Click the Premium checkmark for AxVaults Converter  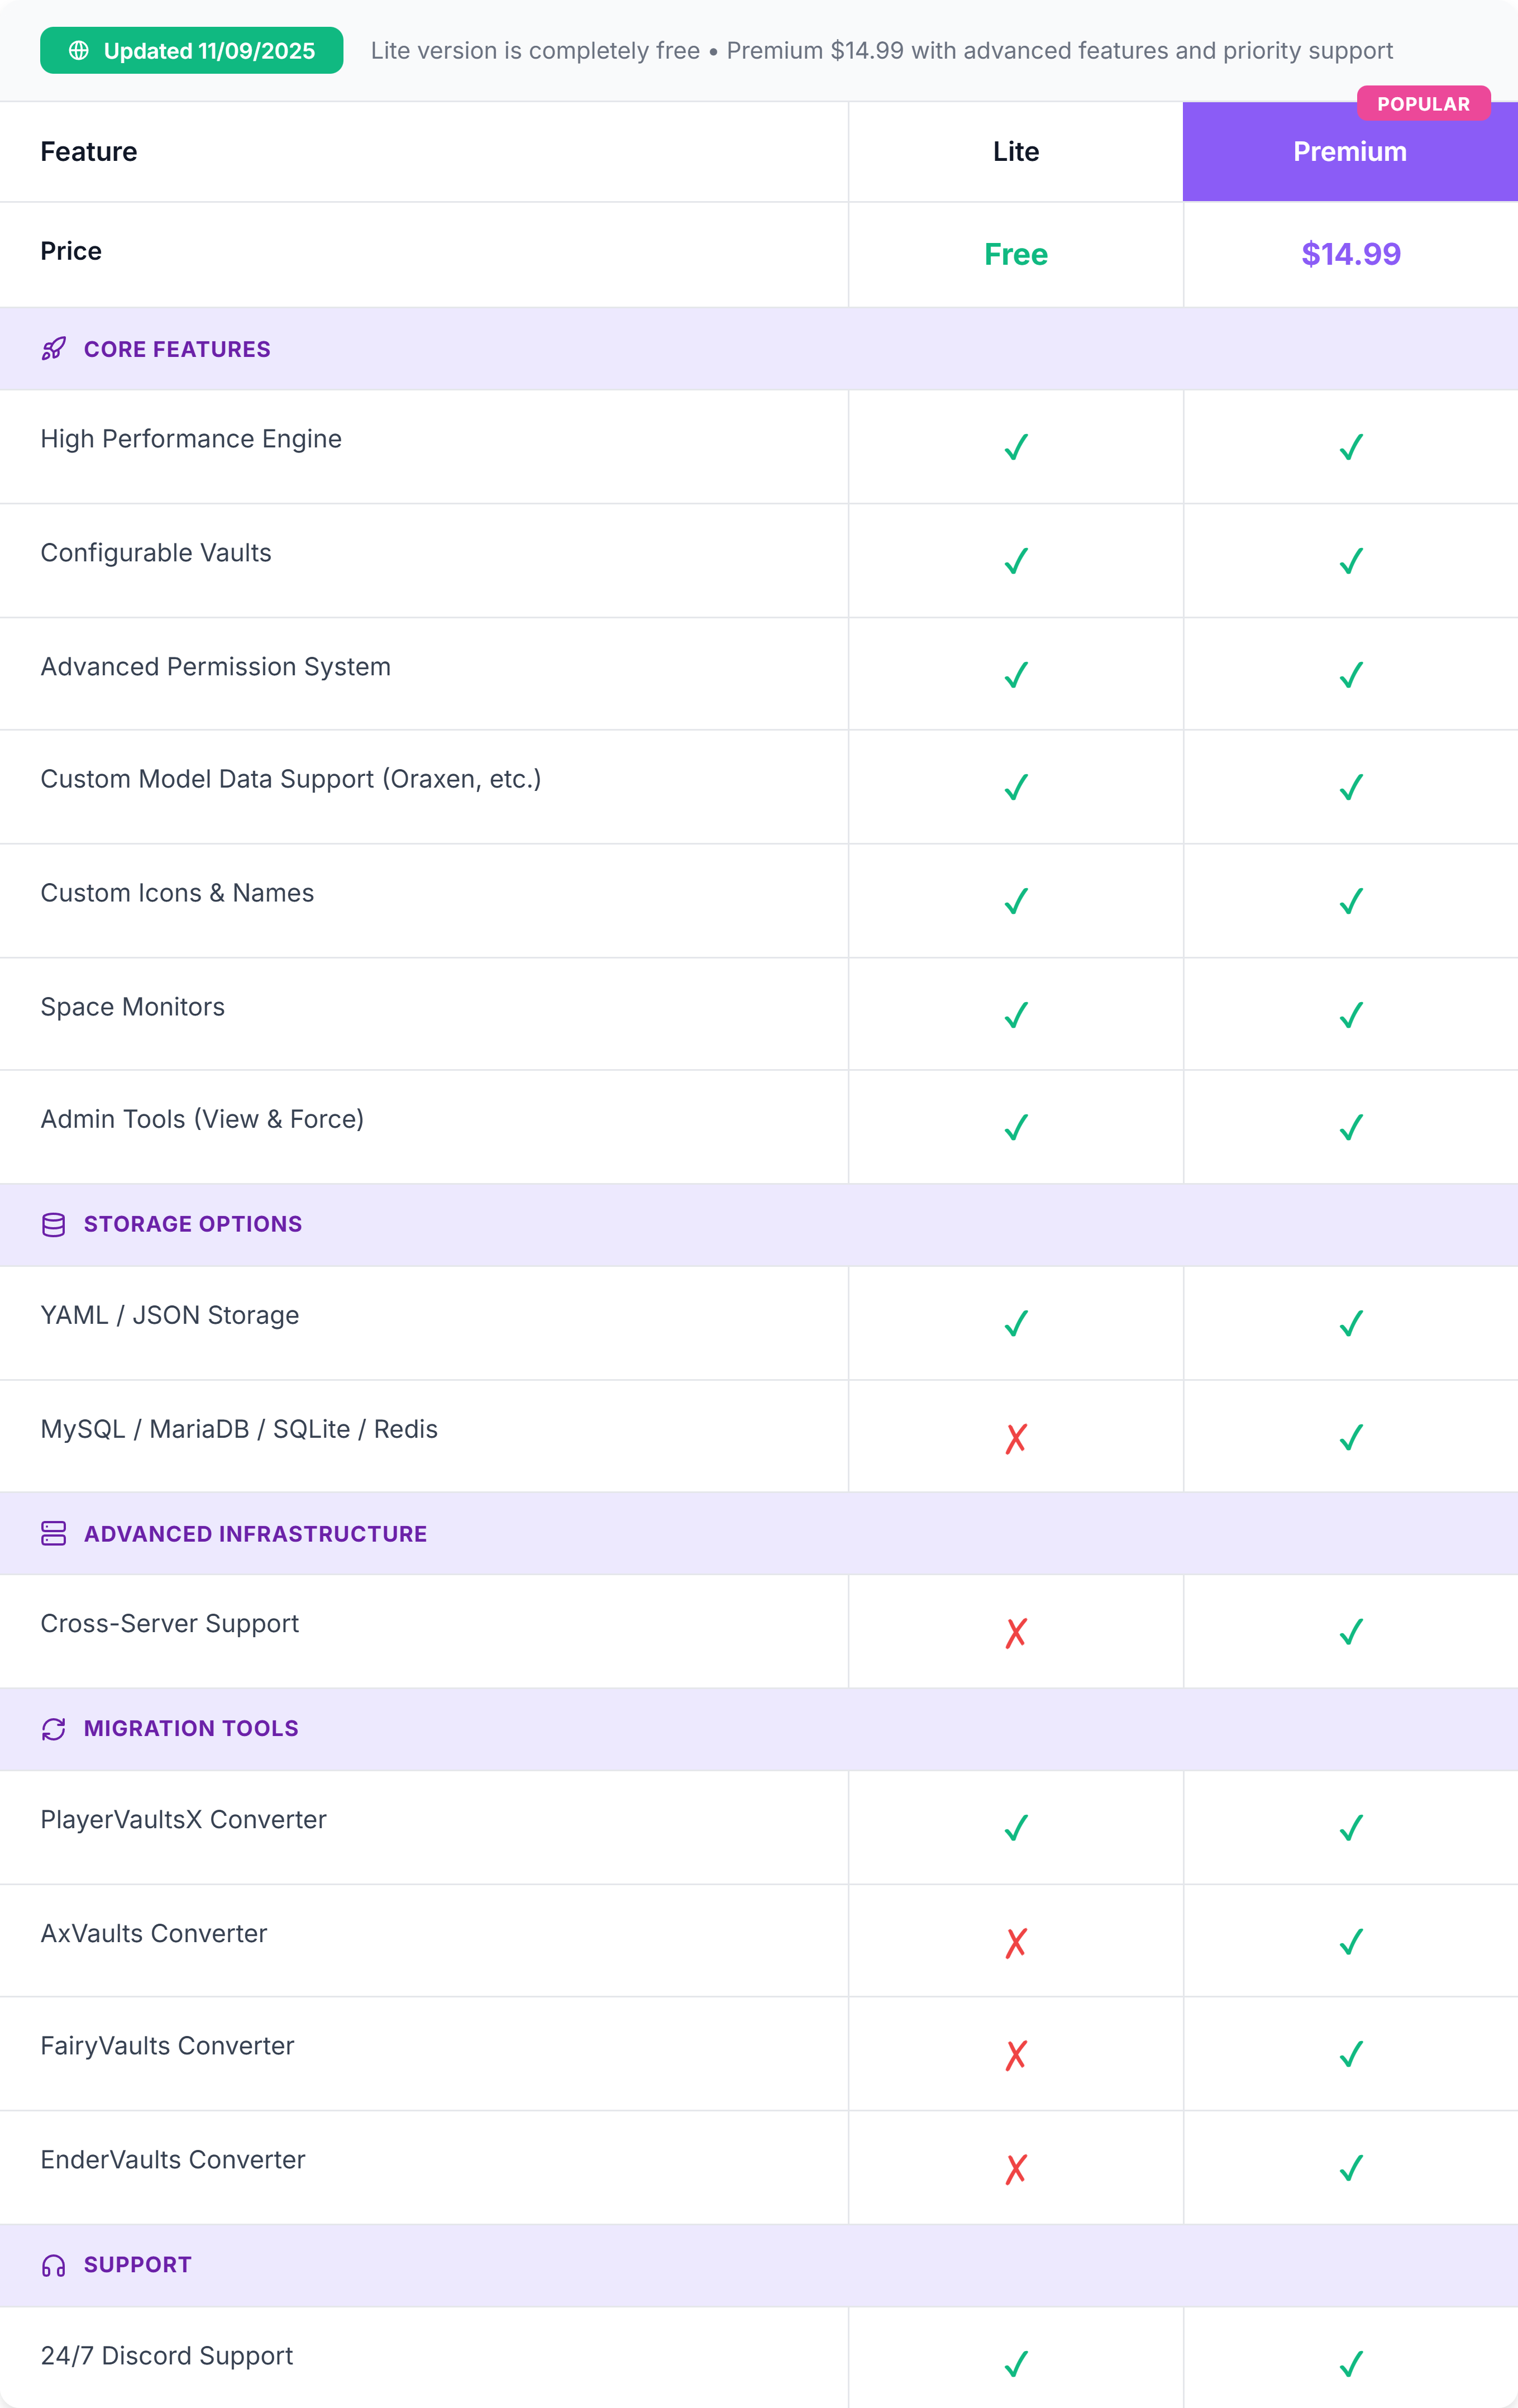pos(1351,1942)
